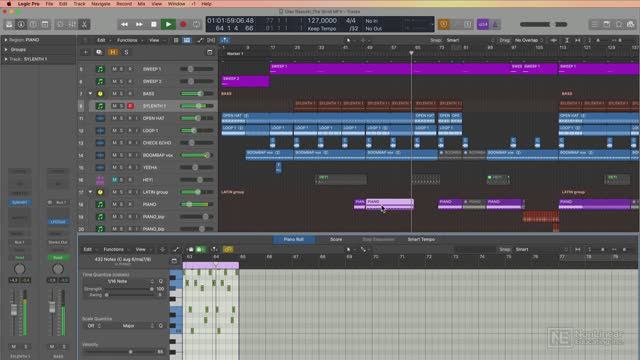Click the Add Track plus button
The width and height of the screenshot is (640, 360).
pos(86,52)
